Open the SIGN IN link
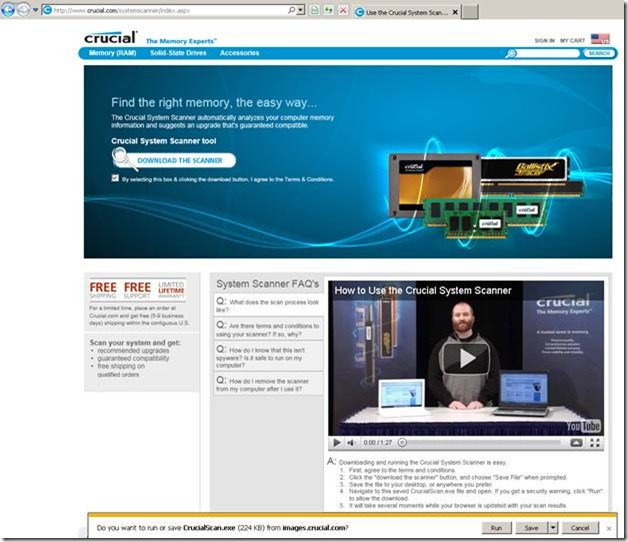 [x=544, y=40]
